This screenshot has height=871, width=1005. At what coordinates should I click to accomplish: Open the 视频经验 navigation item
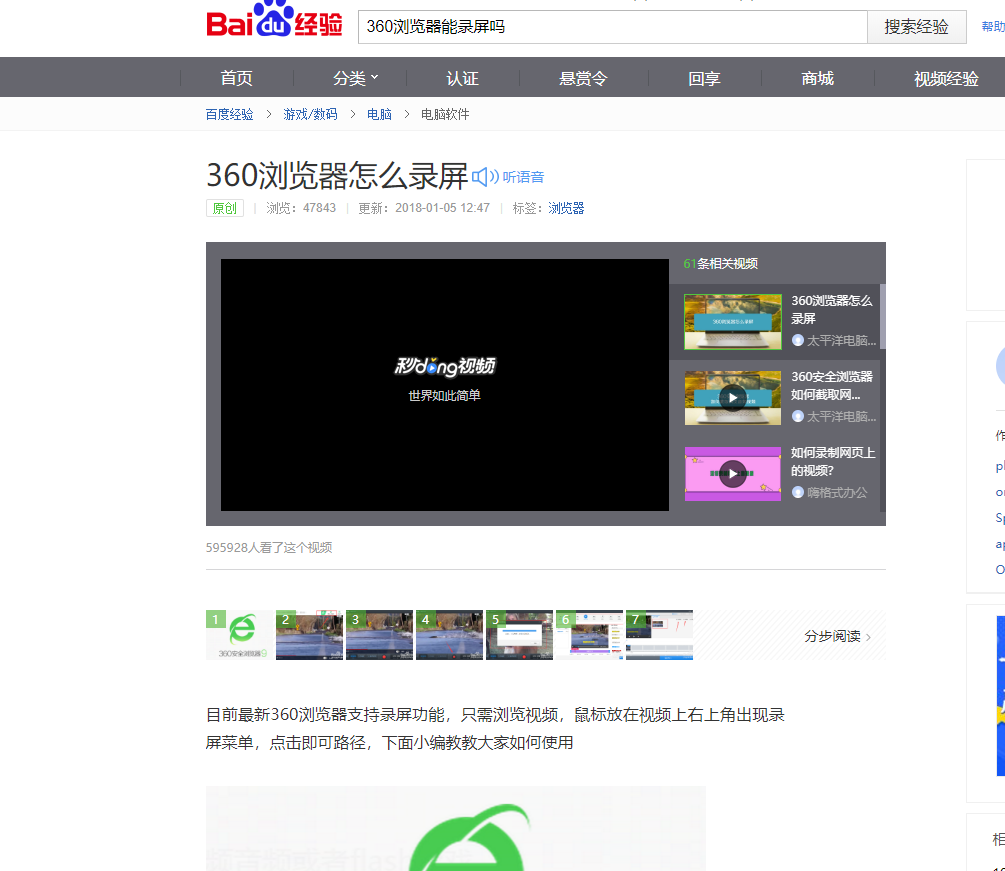point(946,78)
